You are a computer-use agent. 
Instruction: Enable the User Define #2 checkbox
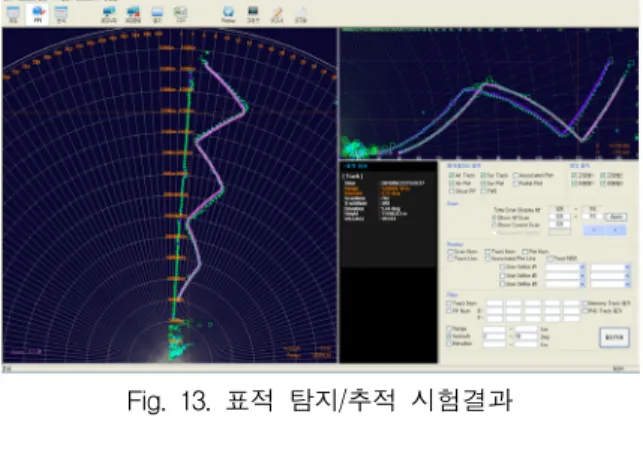click(502, 276)
